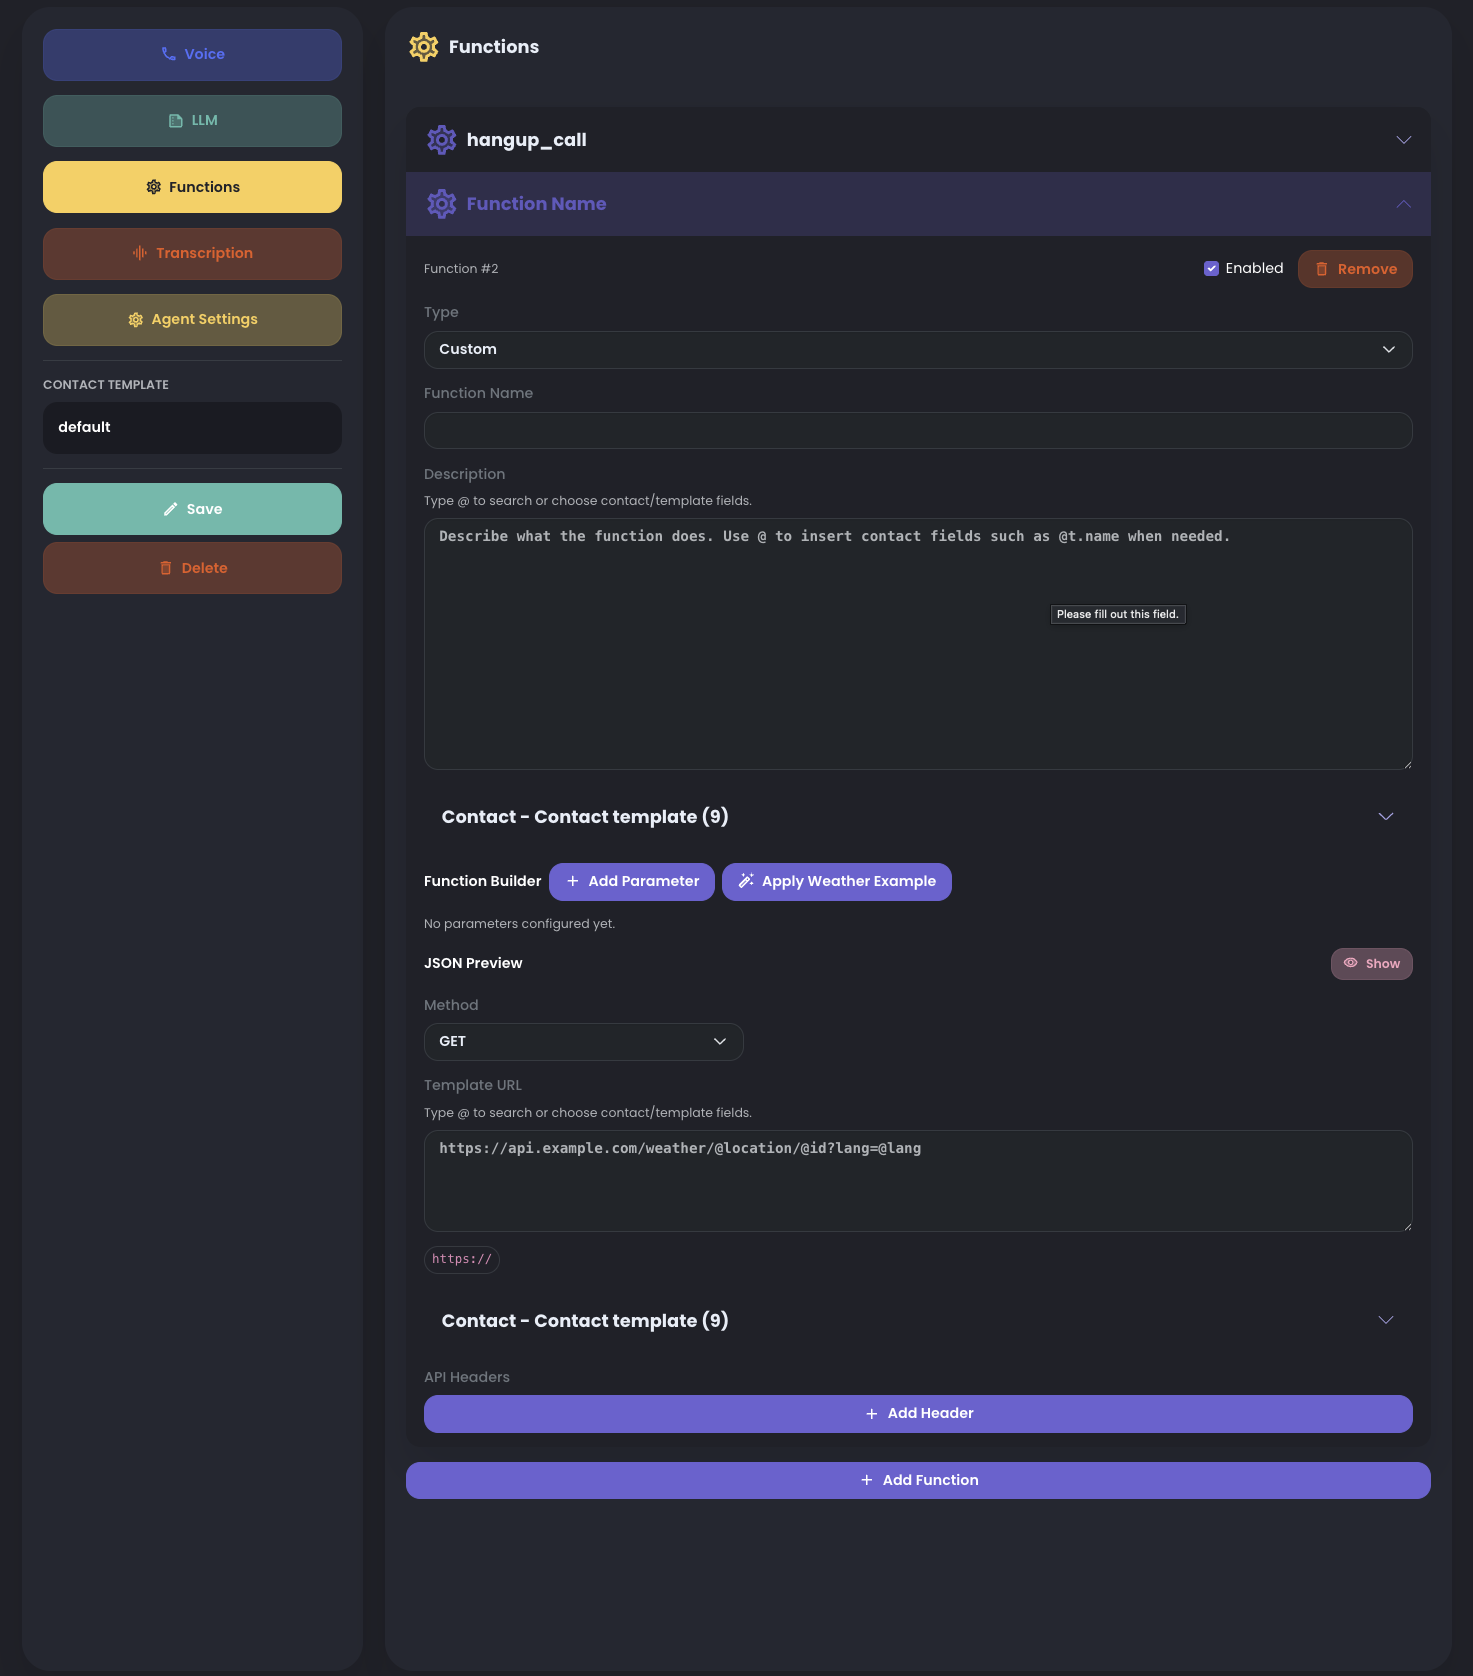Uncheck the Enabled checkbox
This screenshot has height=1676, width=1473.
tap(1211, 268)
